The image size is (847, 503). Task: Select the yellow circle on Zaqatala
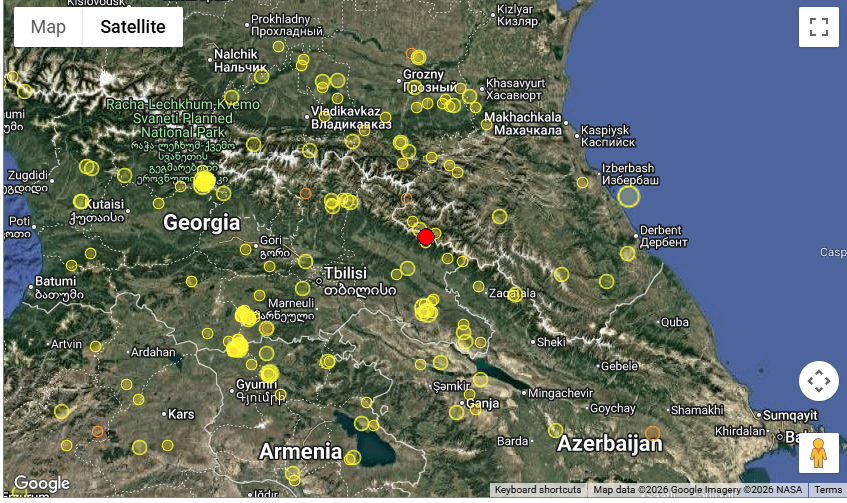pyautogui.click(x=514, y=294)
